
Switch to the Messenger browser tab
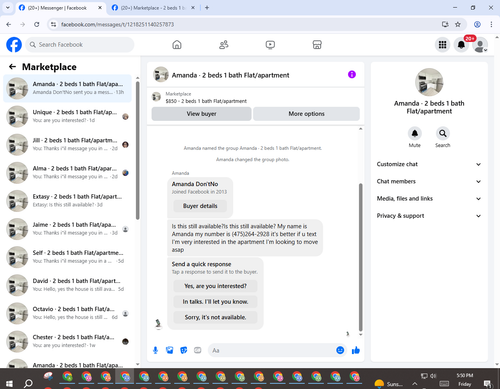60,8
